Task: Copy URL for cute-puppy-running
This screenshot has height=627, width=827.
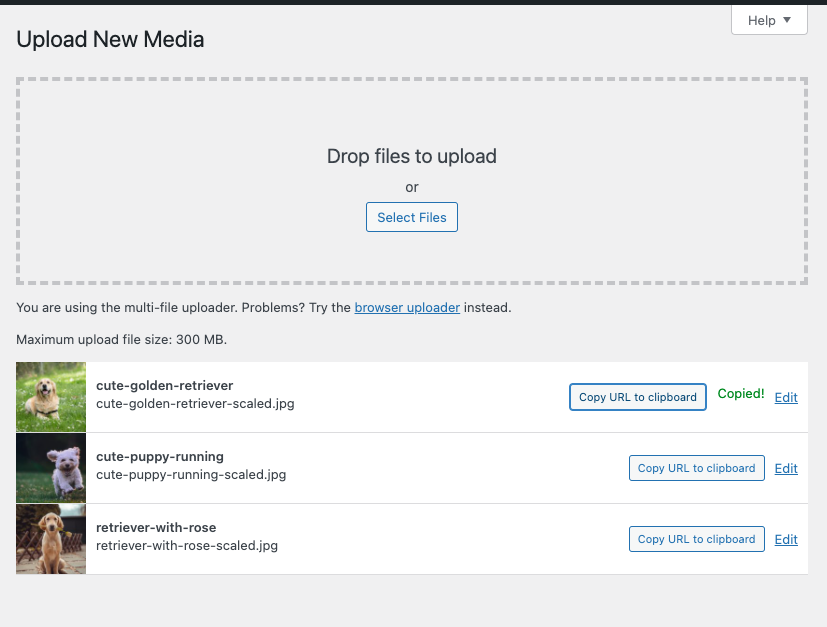Action: (x=696, y=467)
